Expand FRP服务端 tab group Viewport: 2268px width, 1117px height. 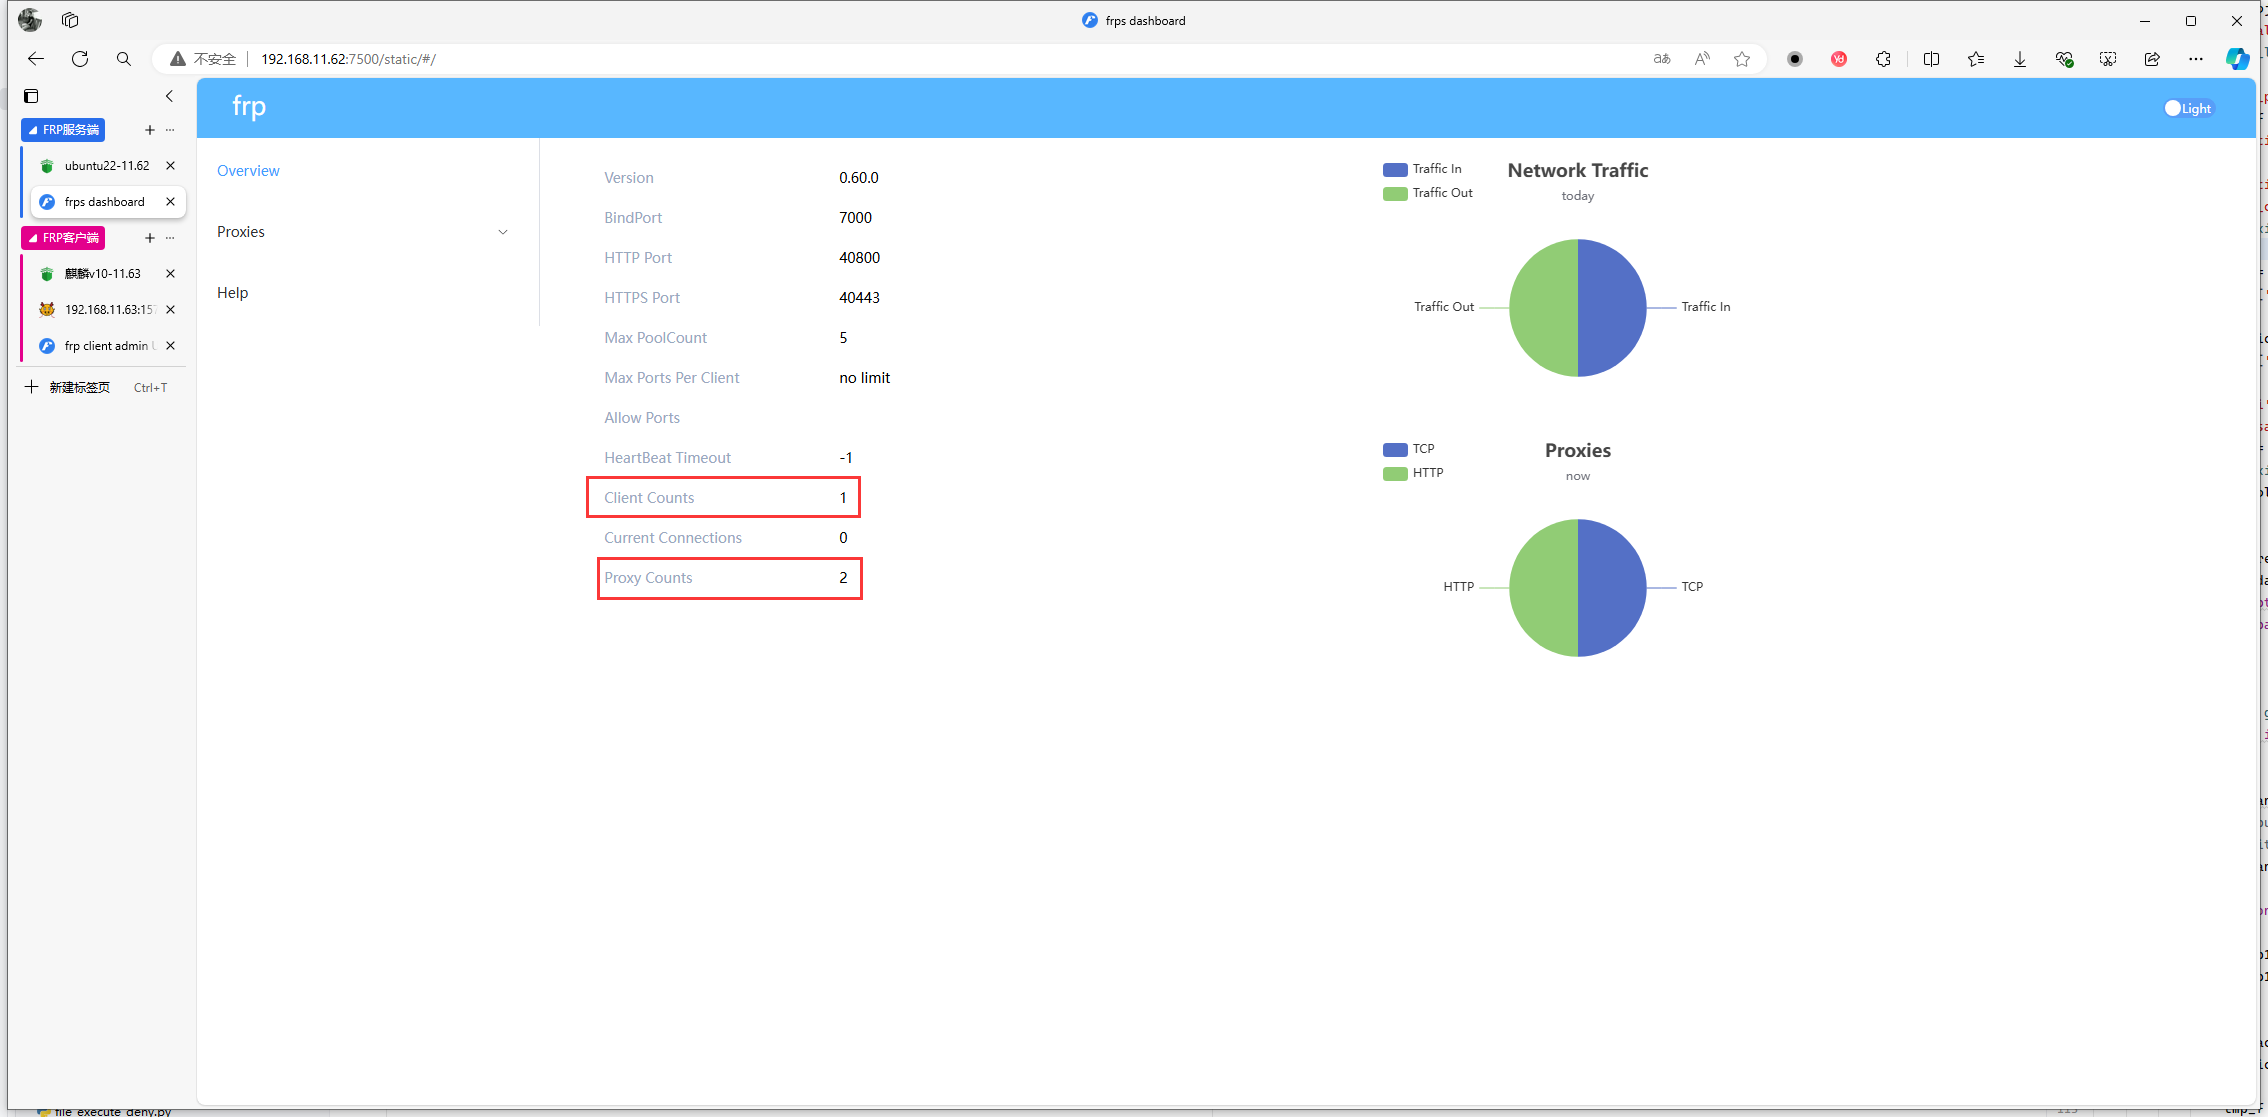point(32,129)
